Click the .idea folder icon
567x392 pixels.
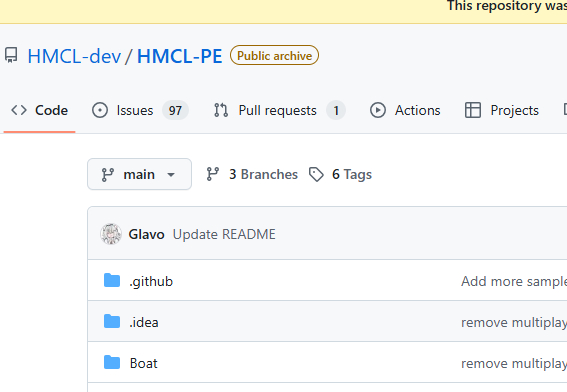pos(112,321)
